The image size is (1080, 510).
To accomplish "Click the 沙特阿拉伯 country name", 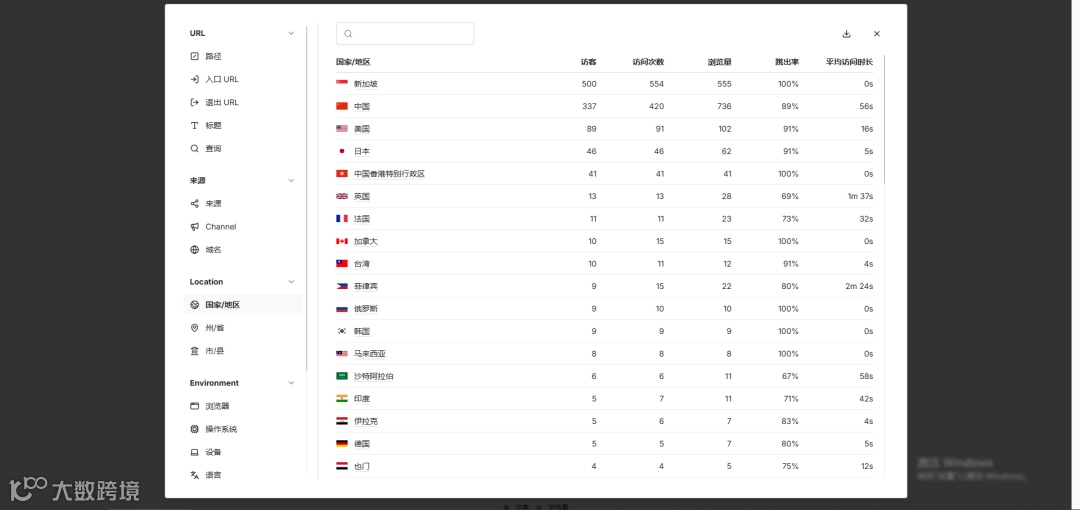I will coord(374,376).
